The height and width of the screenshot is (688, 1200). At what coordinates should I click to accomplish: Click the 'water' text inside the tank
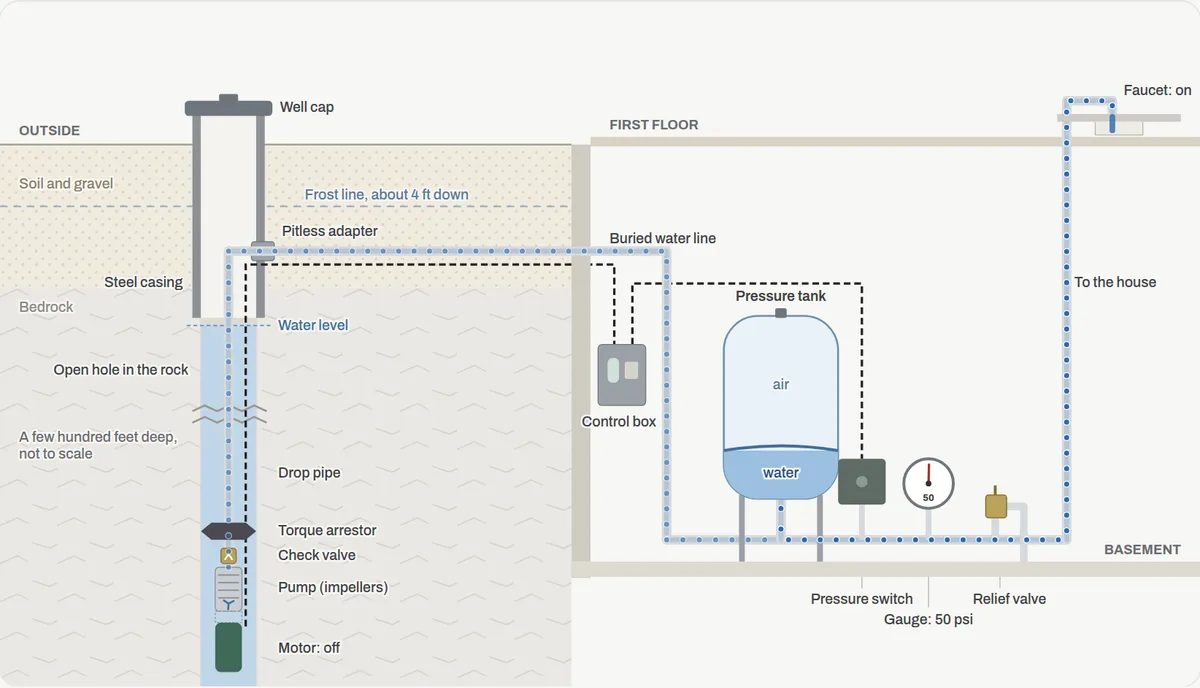coord(781,473)
